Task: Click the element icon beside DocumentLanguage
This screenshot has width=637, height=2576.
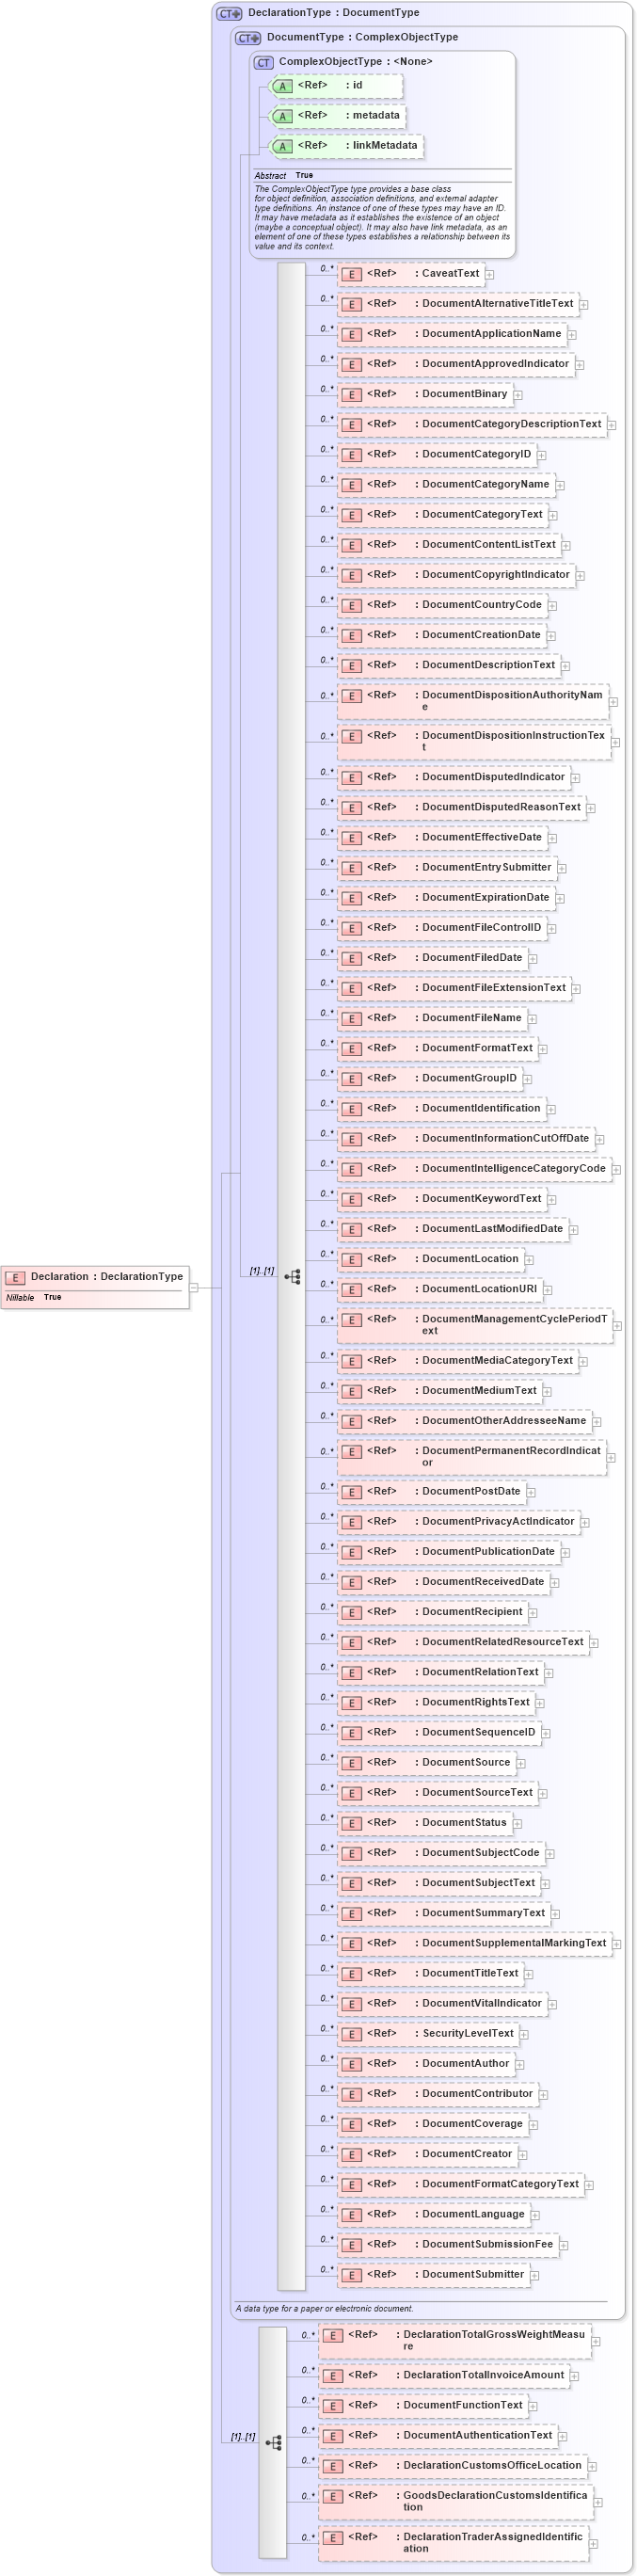Action: coord(351,2215)
